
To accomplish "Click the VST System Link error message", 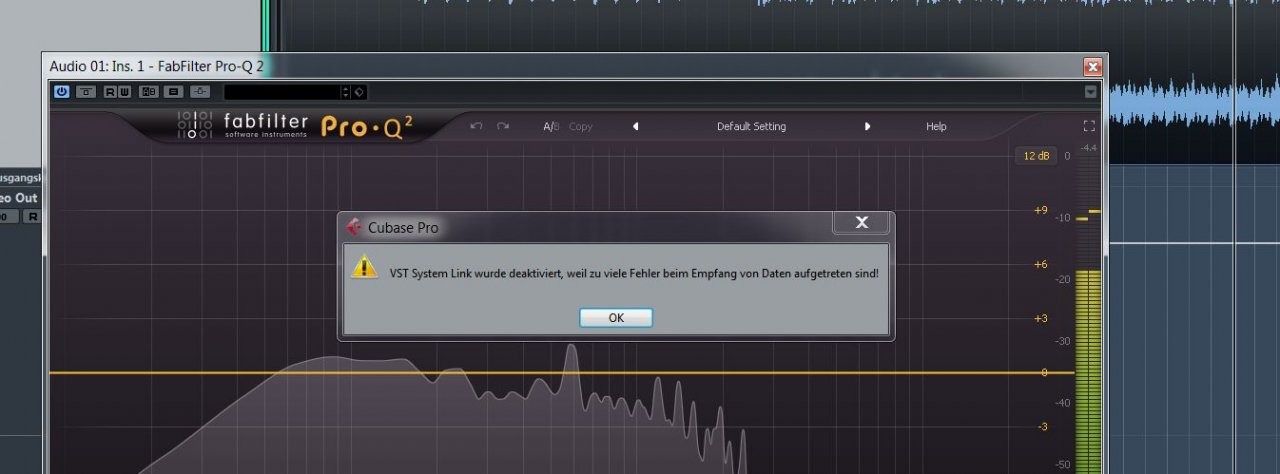I will click(634, 273).
